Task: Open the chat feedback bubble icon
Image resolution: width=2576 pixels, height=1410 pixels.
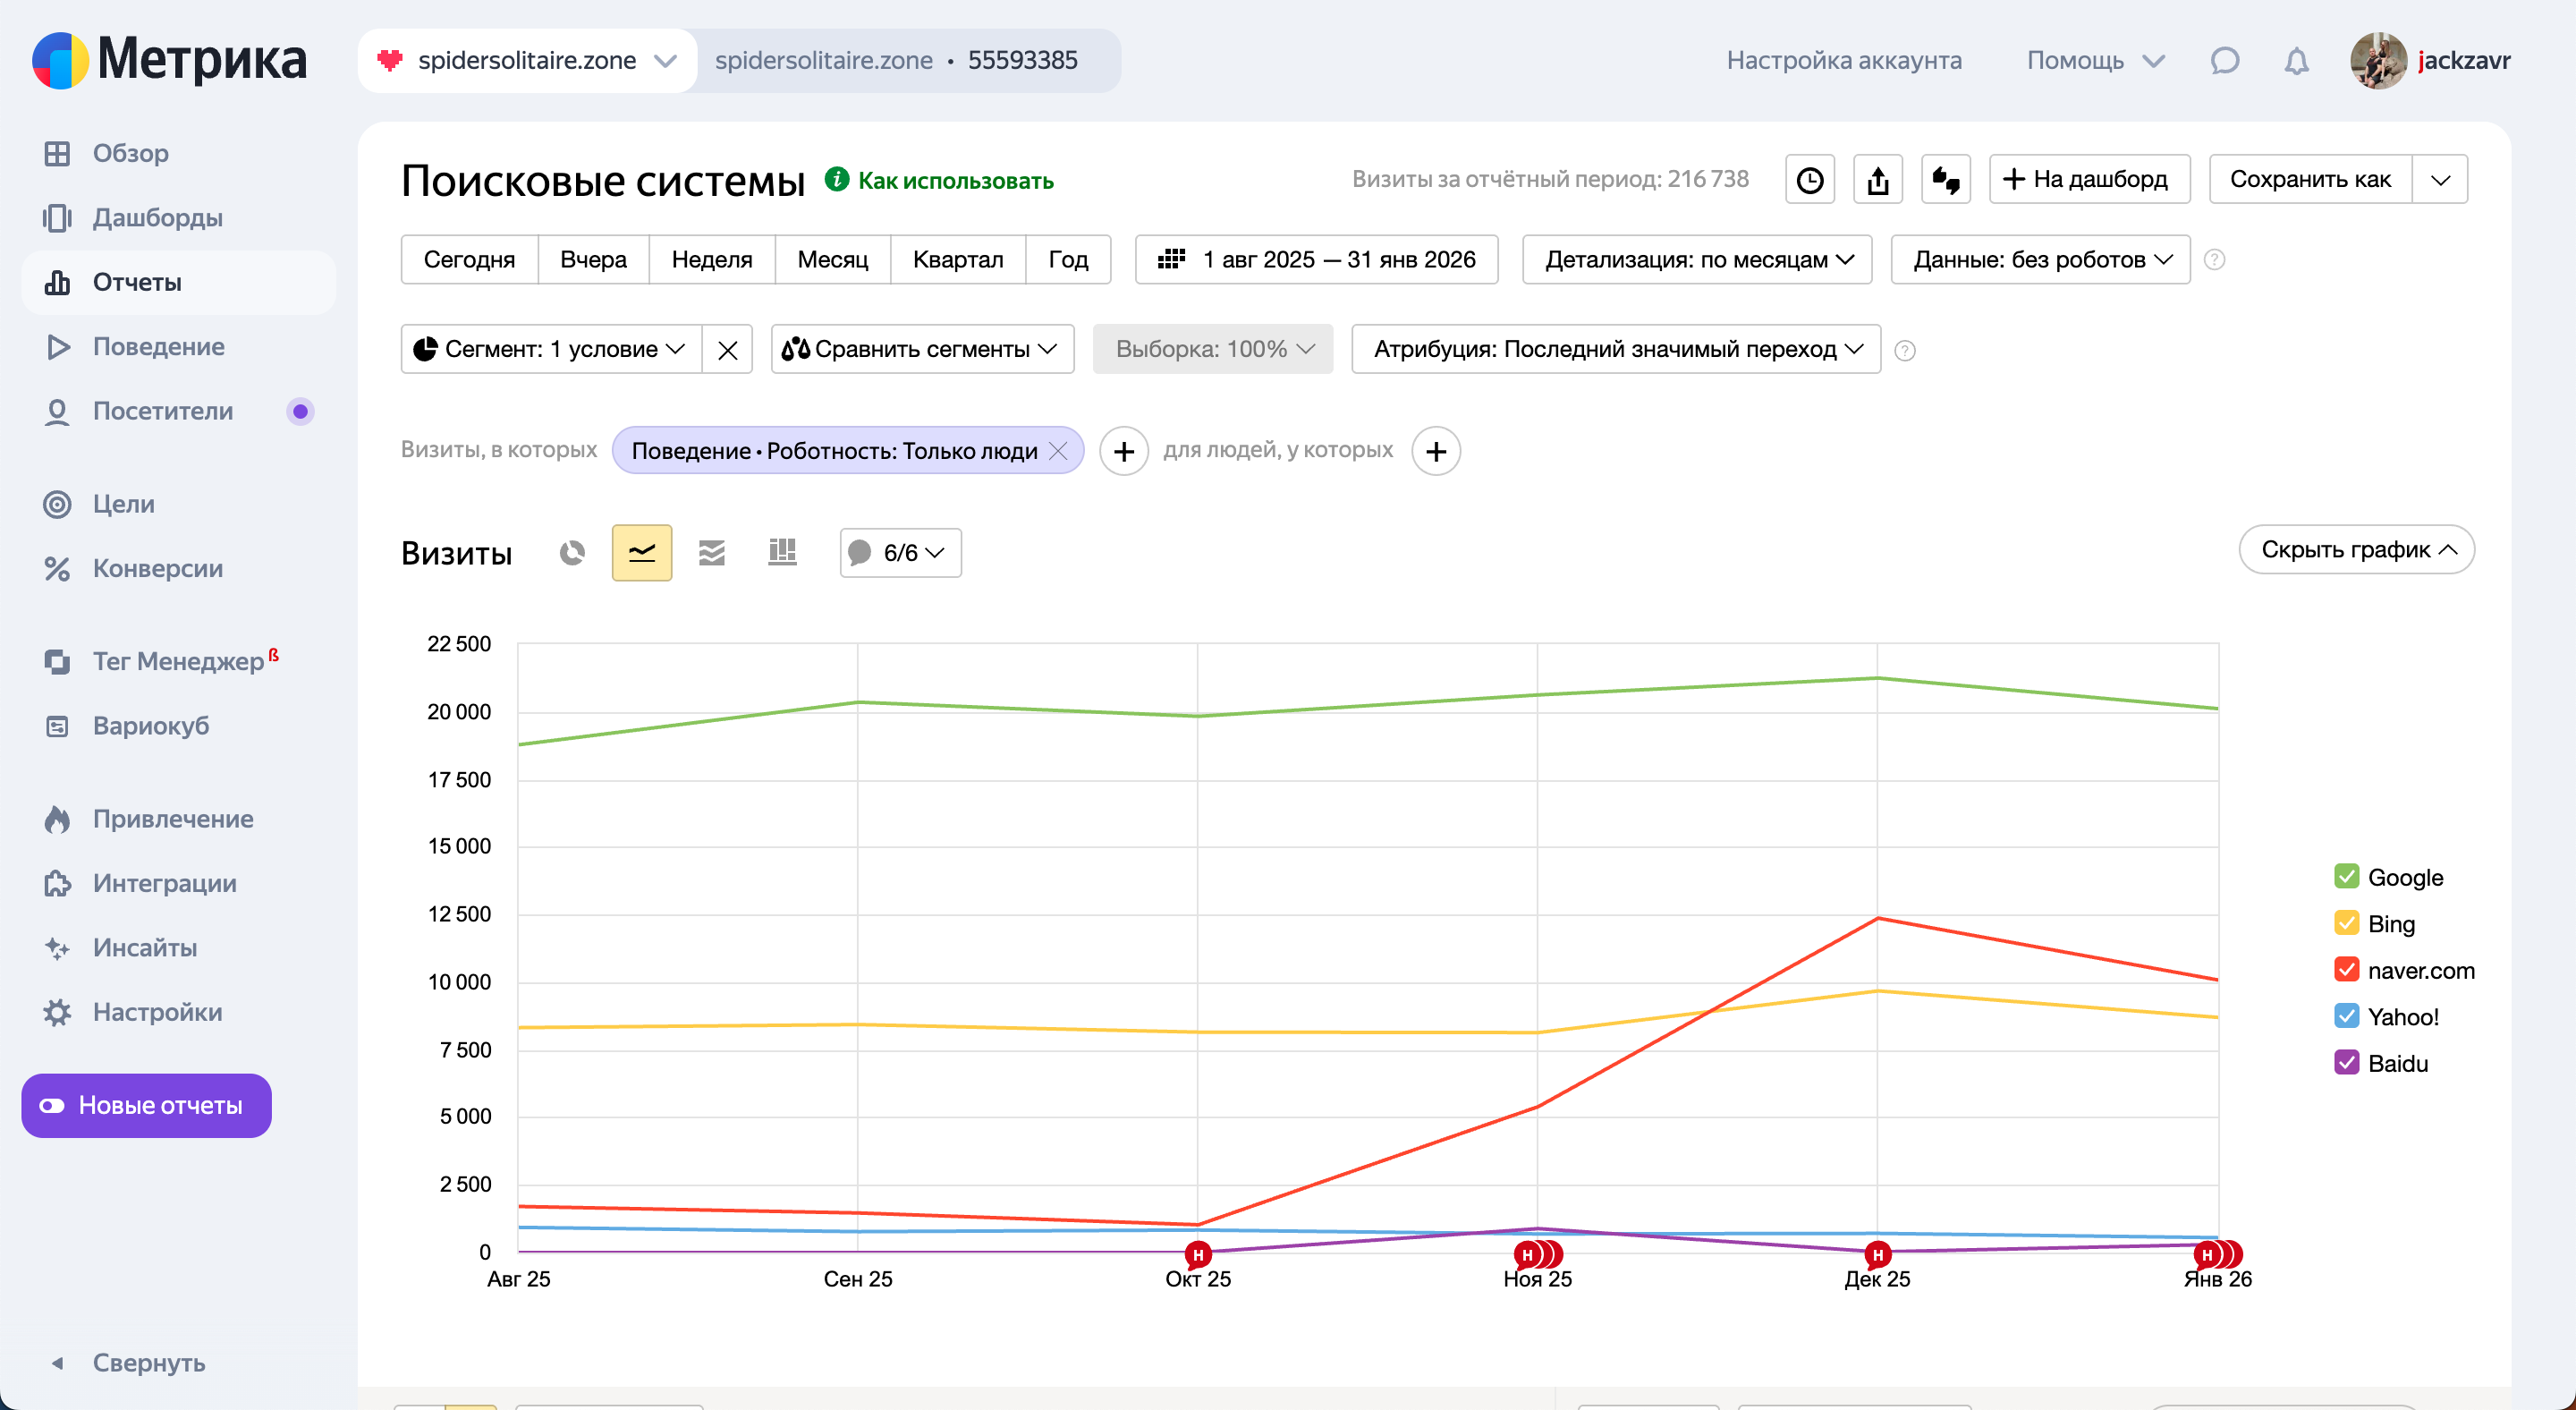Action: pyautogui.click(x=2224, y=61)
